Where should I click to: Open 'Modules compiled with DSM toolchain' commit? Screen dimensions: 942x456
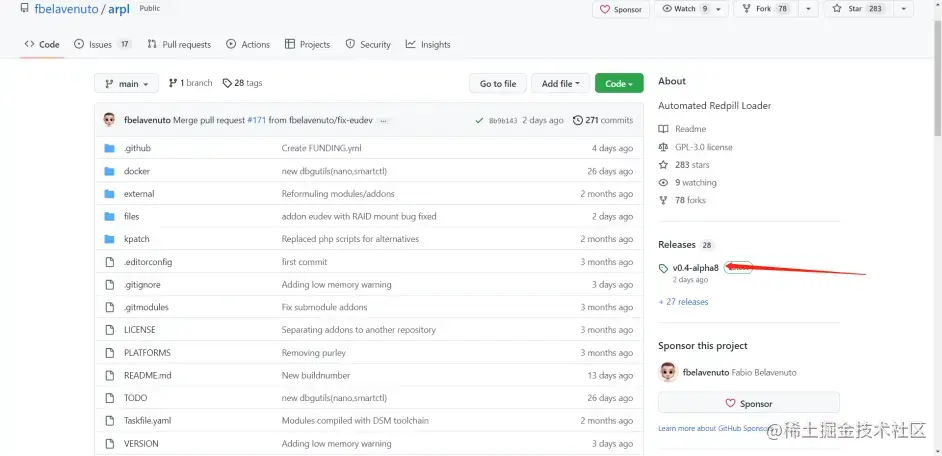point(355,421)
